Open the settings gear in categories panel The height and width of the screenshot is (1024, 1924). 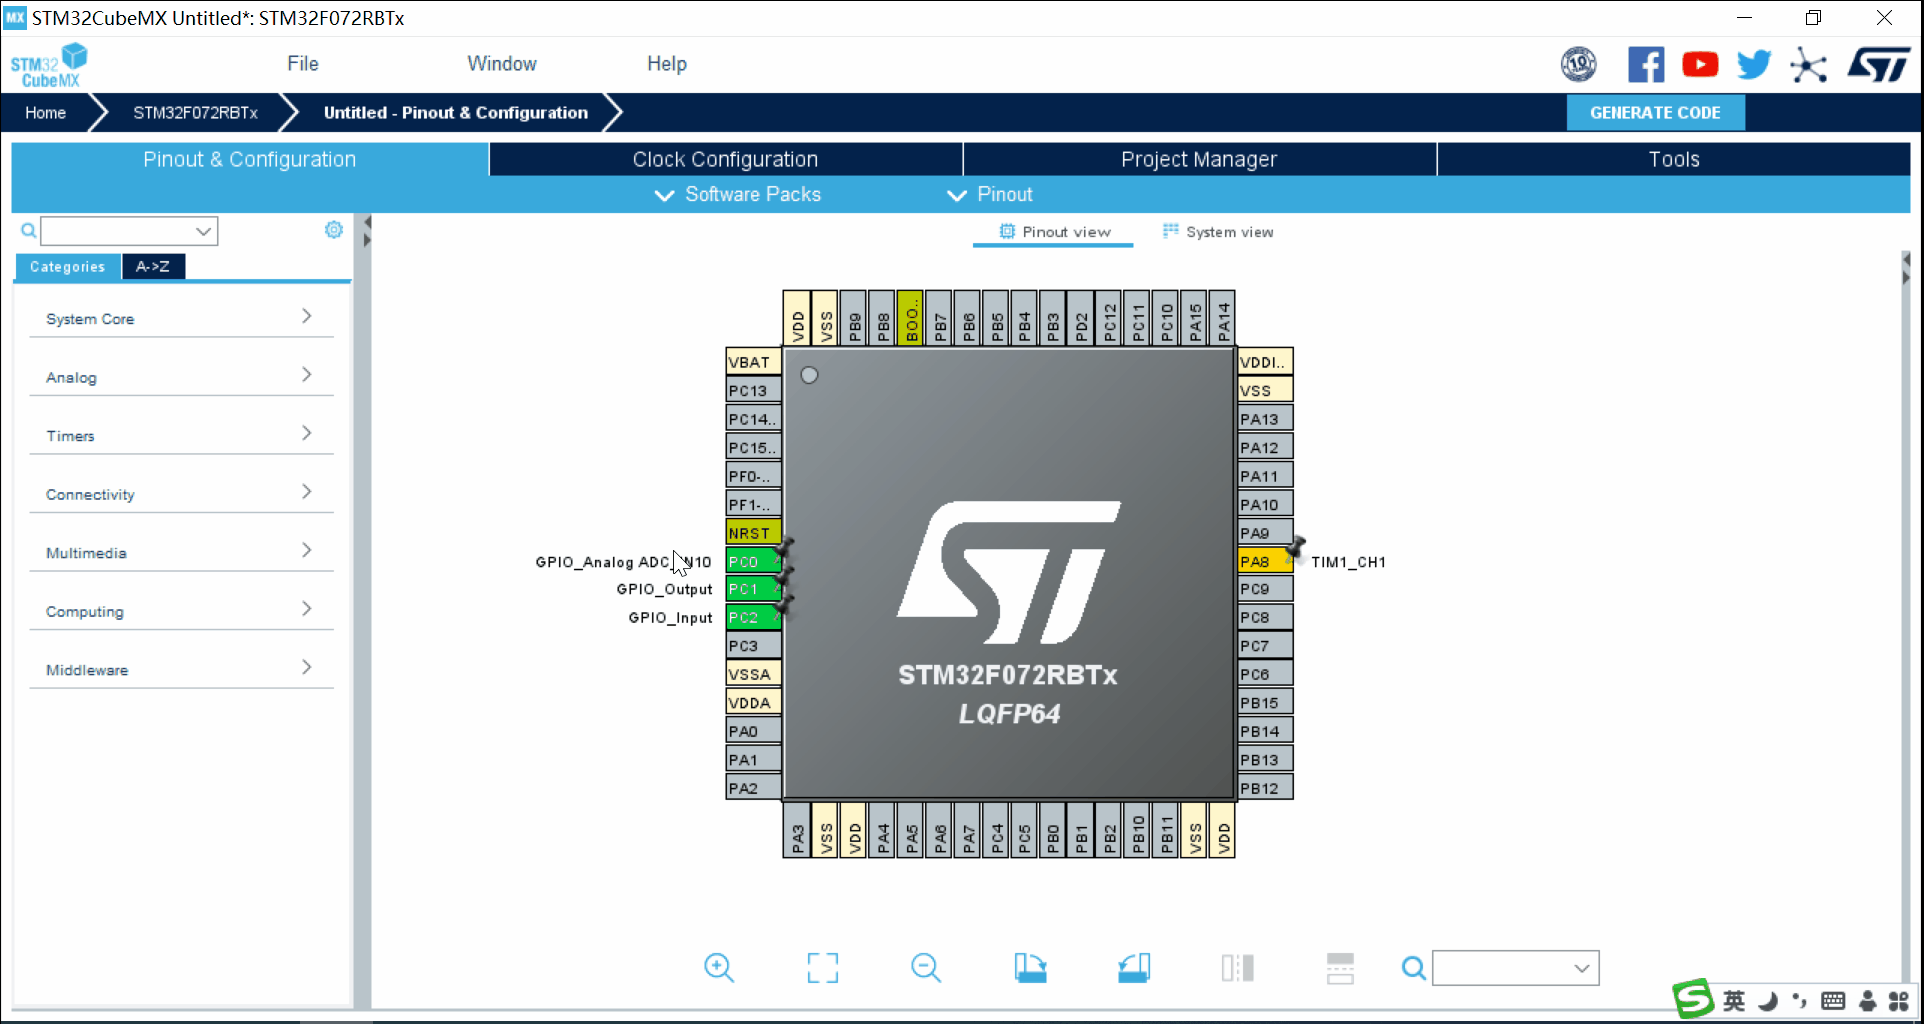[334, 230]
